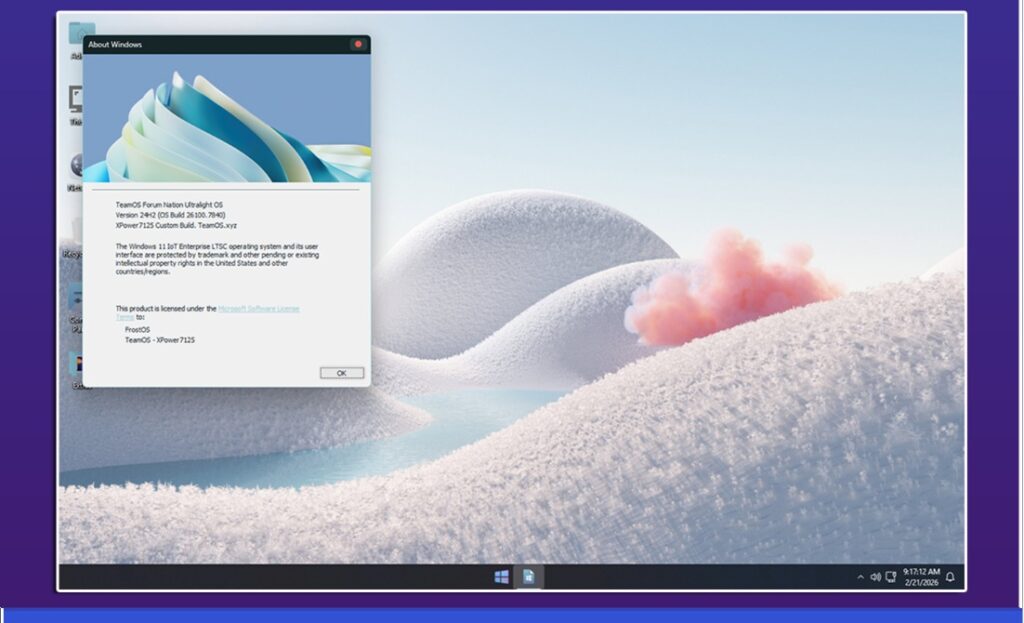Screen dimensions: 1024x623
Task: Open the taskbar clock and date
Action: pos(921,577)
